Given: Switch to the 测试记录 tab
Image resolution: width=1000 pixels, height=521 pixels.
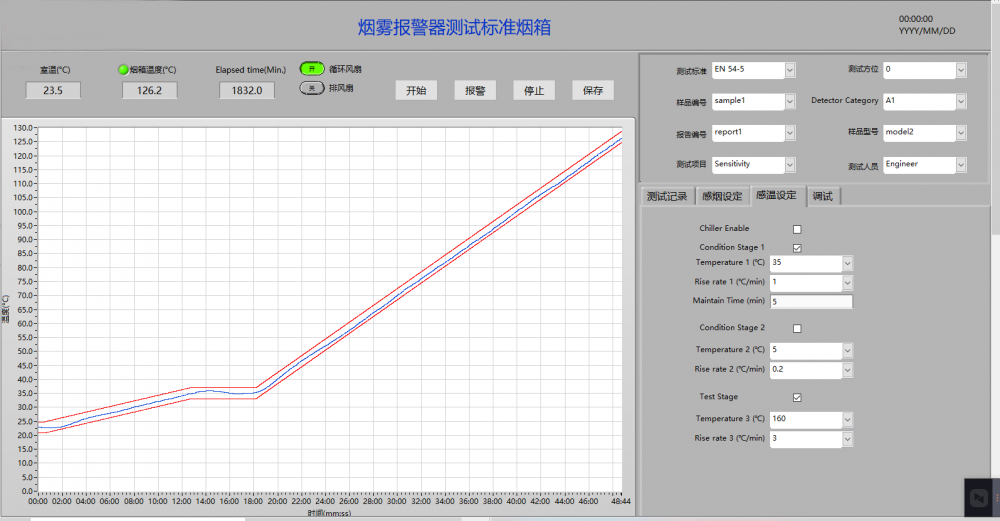Looking at the screenshot, I should (667, 196).
